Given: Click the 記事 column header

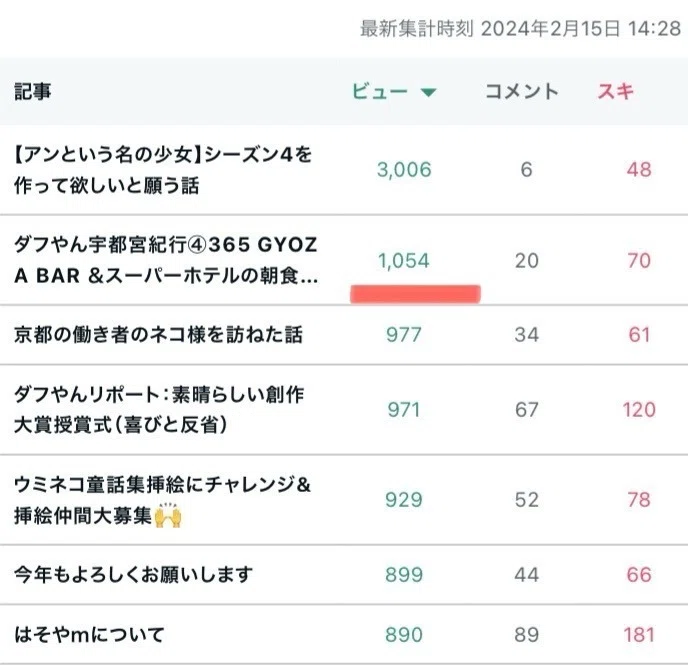Looking at the screenshot, I should pos(33,92).
